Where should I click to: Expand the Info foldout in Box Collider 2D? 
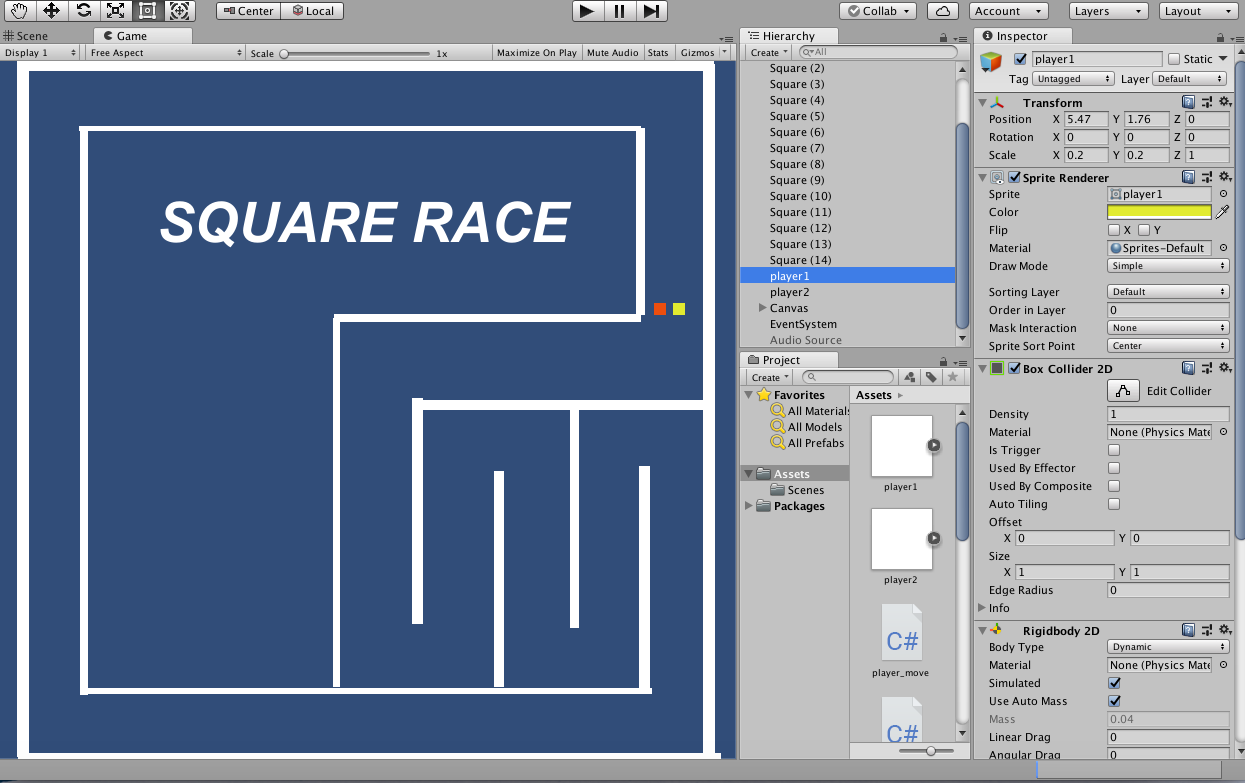point(981,608)
